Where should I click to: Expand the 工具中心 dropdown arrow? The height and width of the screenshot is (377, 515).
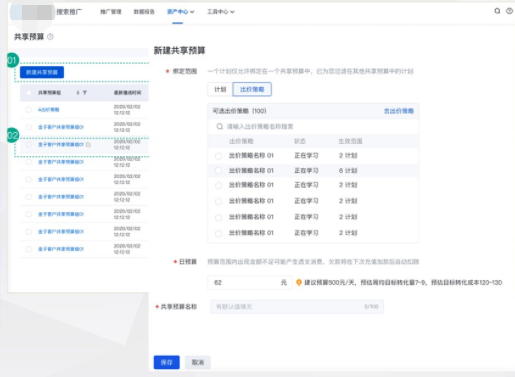click(232, 12)
